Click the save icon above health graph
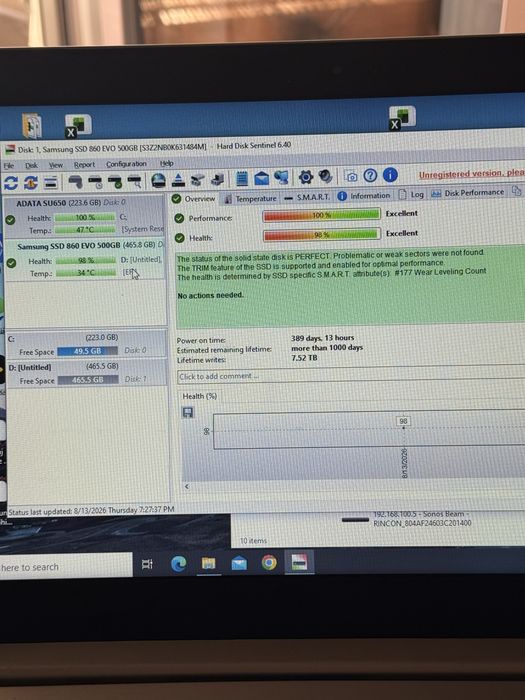The width and height of the screenshot is (525, 700). (188, 412)
